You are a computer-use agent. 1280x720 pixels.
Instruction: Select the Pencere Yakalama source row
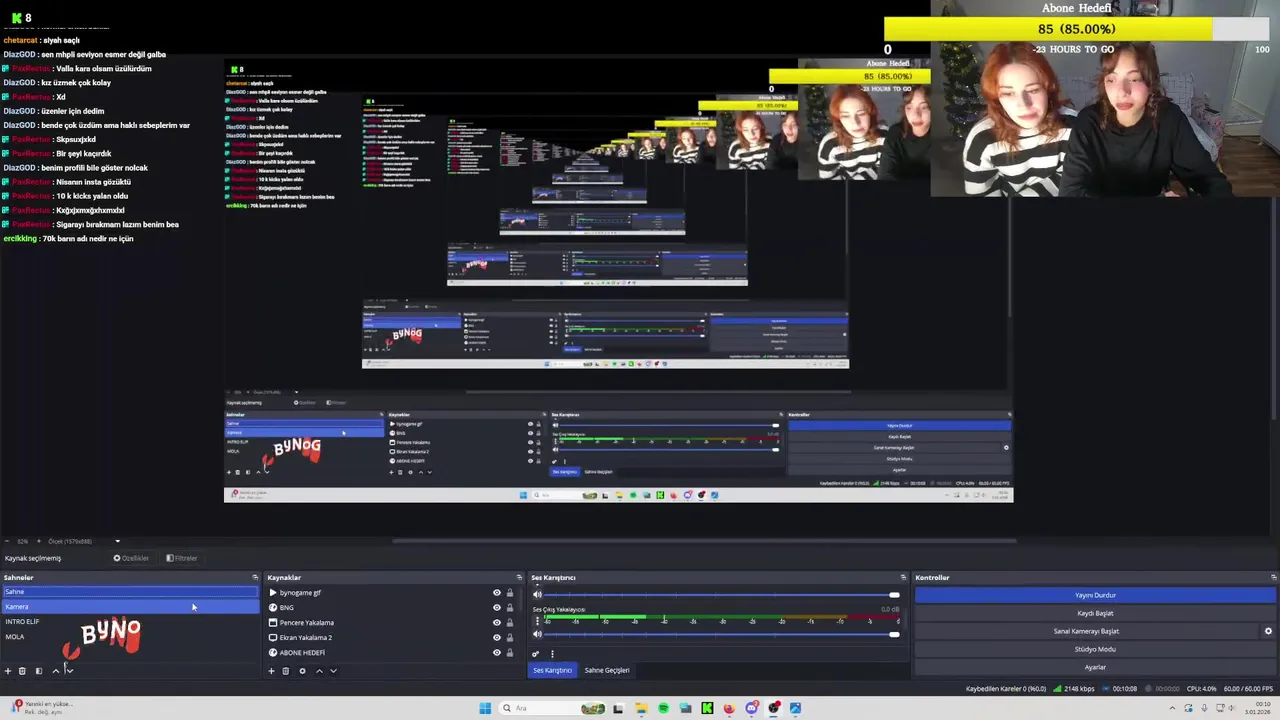[x=393, y=623]
